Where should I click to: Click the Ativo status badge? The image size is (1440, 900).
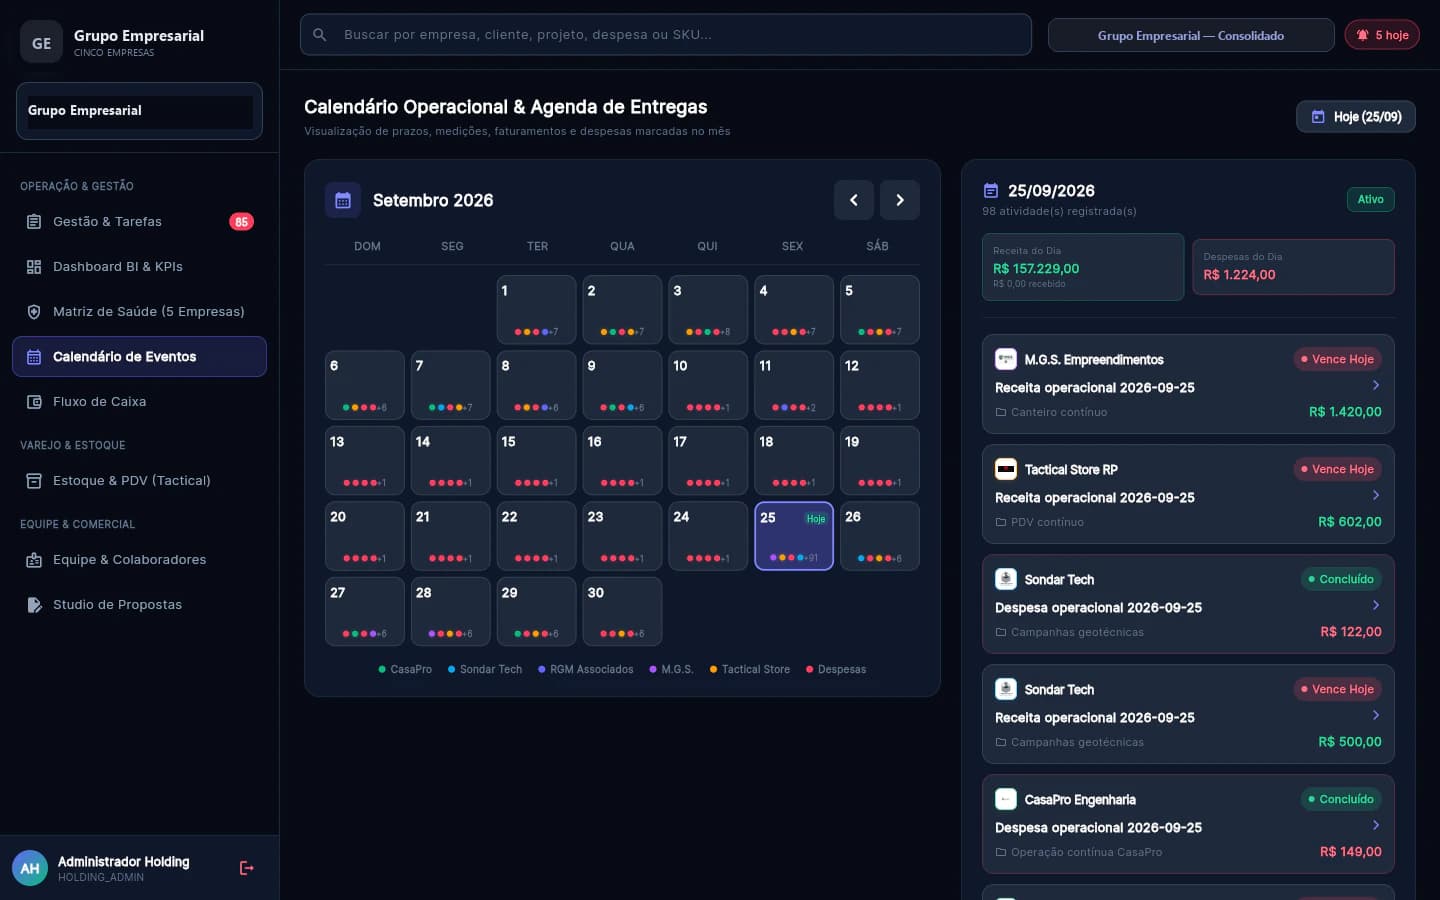point(1370,200)
